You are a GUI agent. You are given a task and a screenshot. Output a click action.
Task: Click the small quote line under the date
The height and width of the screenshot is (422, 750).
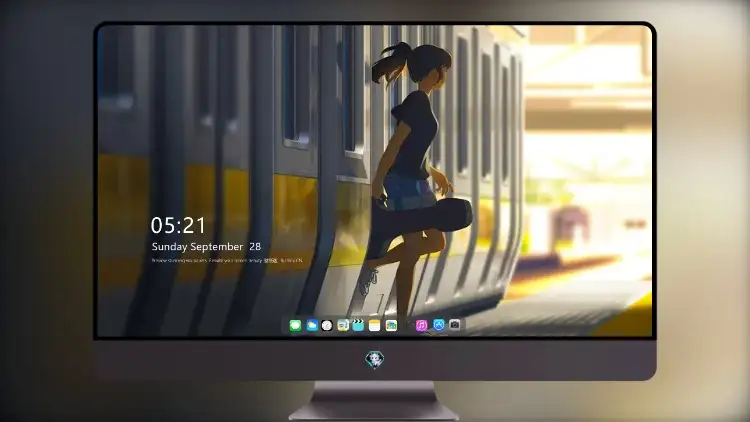227,261
